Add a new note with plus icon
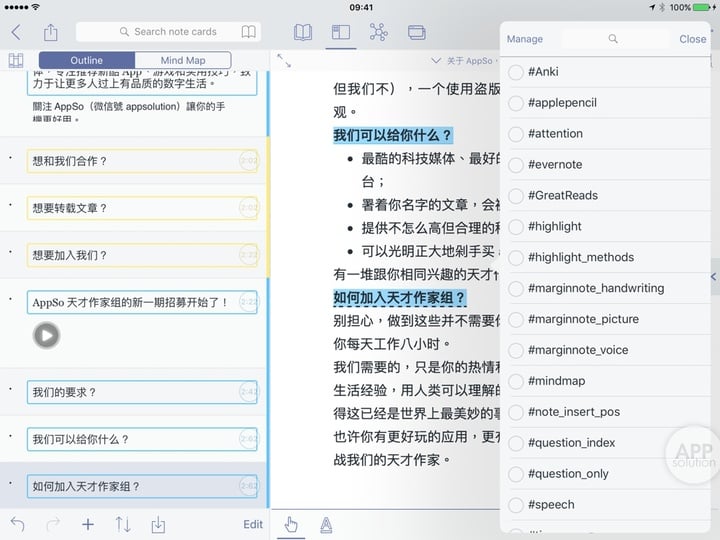 click(x=88, y=524)
